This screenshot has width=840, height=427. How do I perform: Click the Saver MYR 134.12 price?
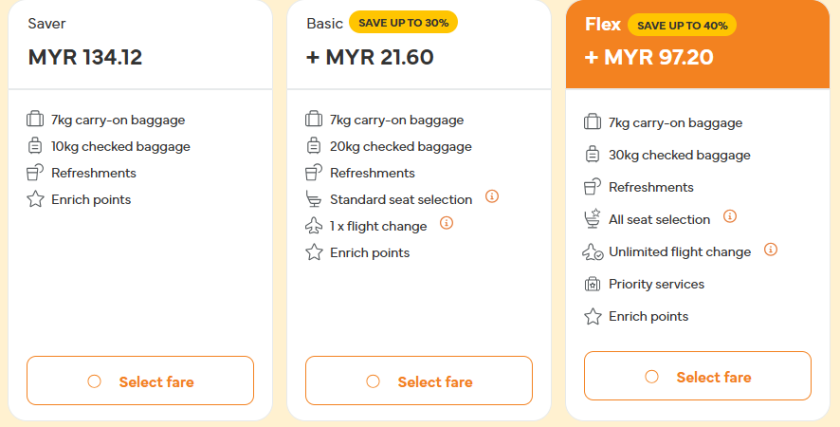pos(85,57)
